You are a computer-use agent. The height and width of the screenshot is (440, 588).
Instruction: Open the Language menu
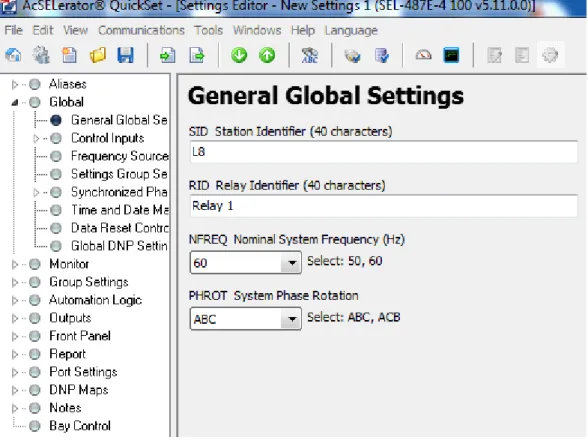(351, 30)
